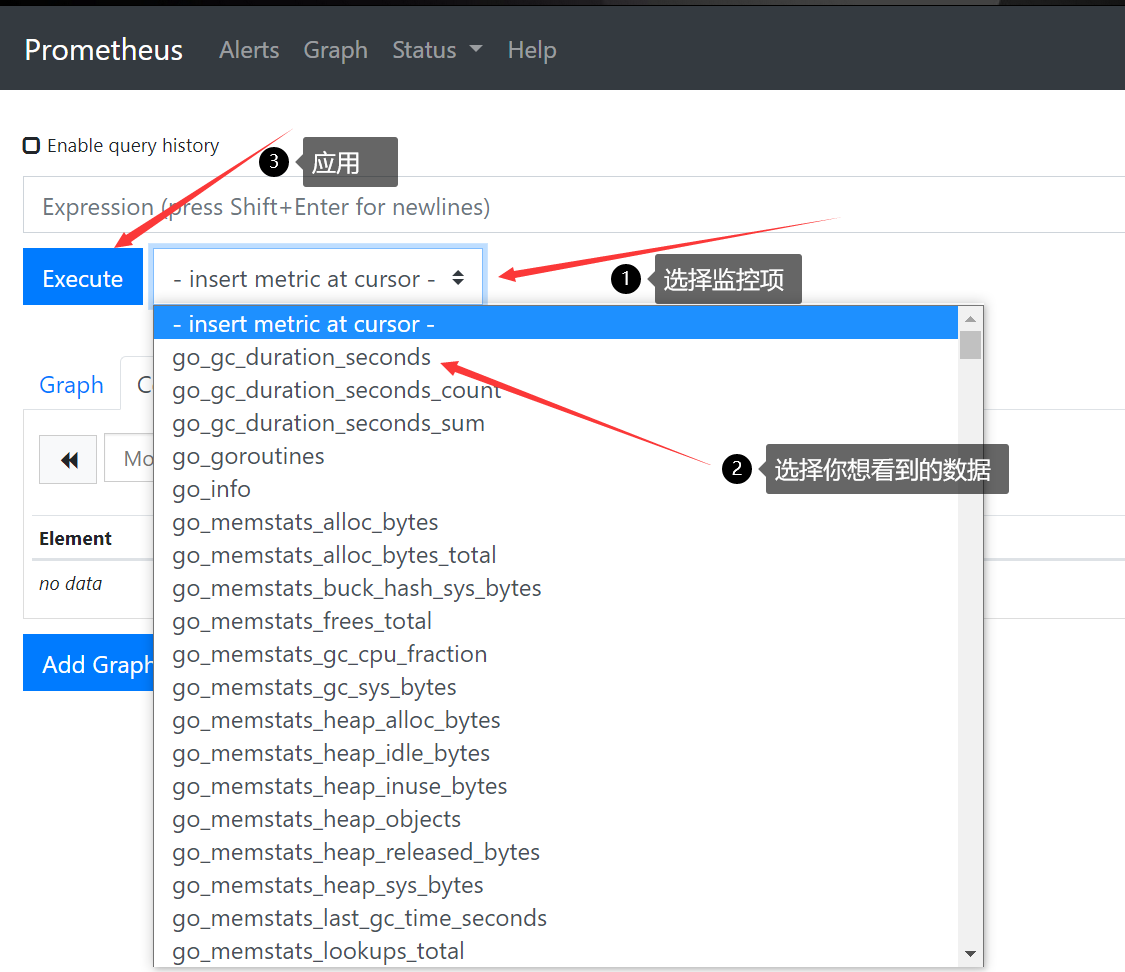Select go_memstats_frees_total metric
Image resolution: width=1125 pixels, height=972 pixels.
tap(556, 621)
